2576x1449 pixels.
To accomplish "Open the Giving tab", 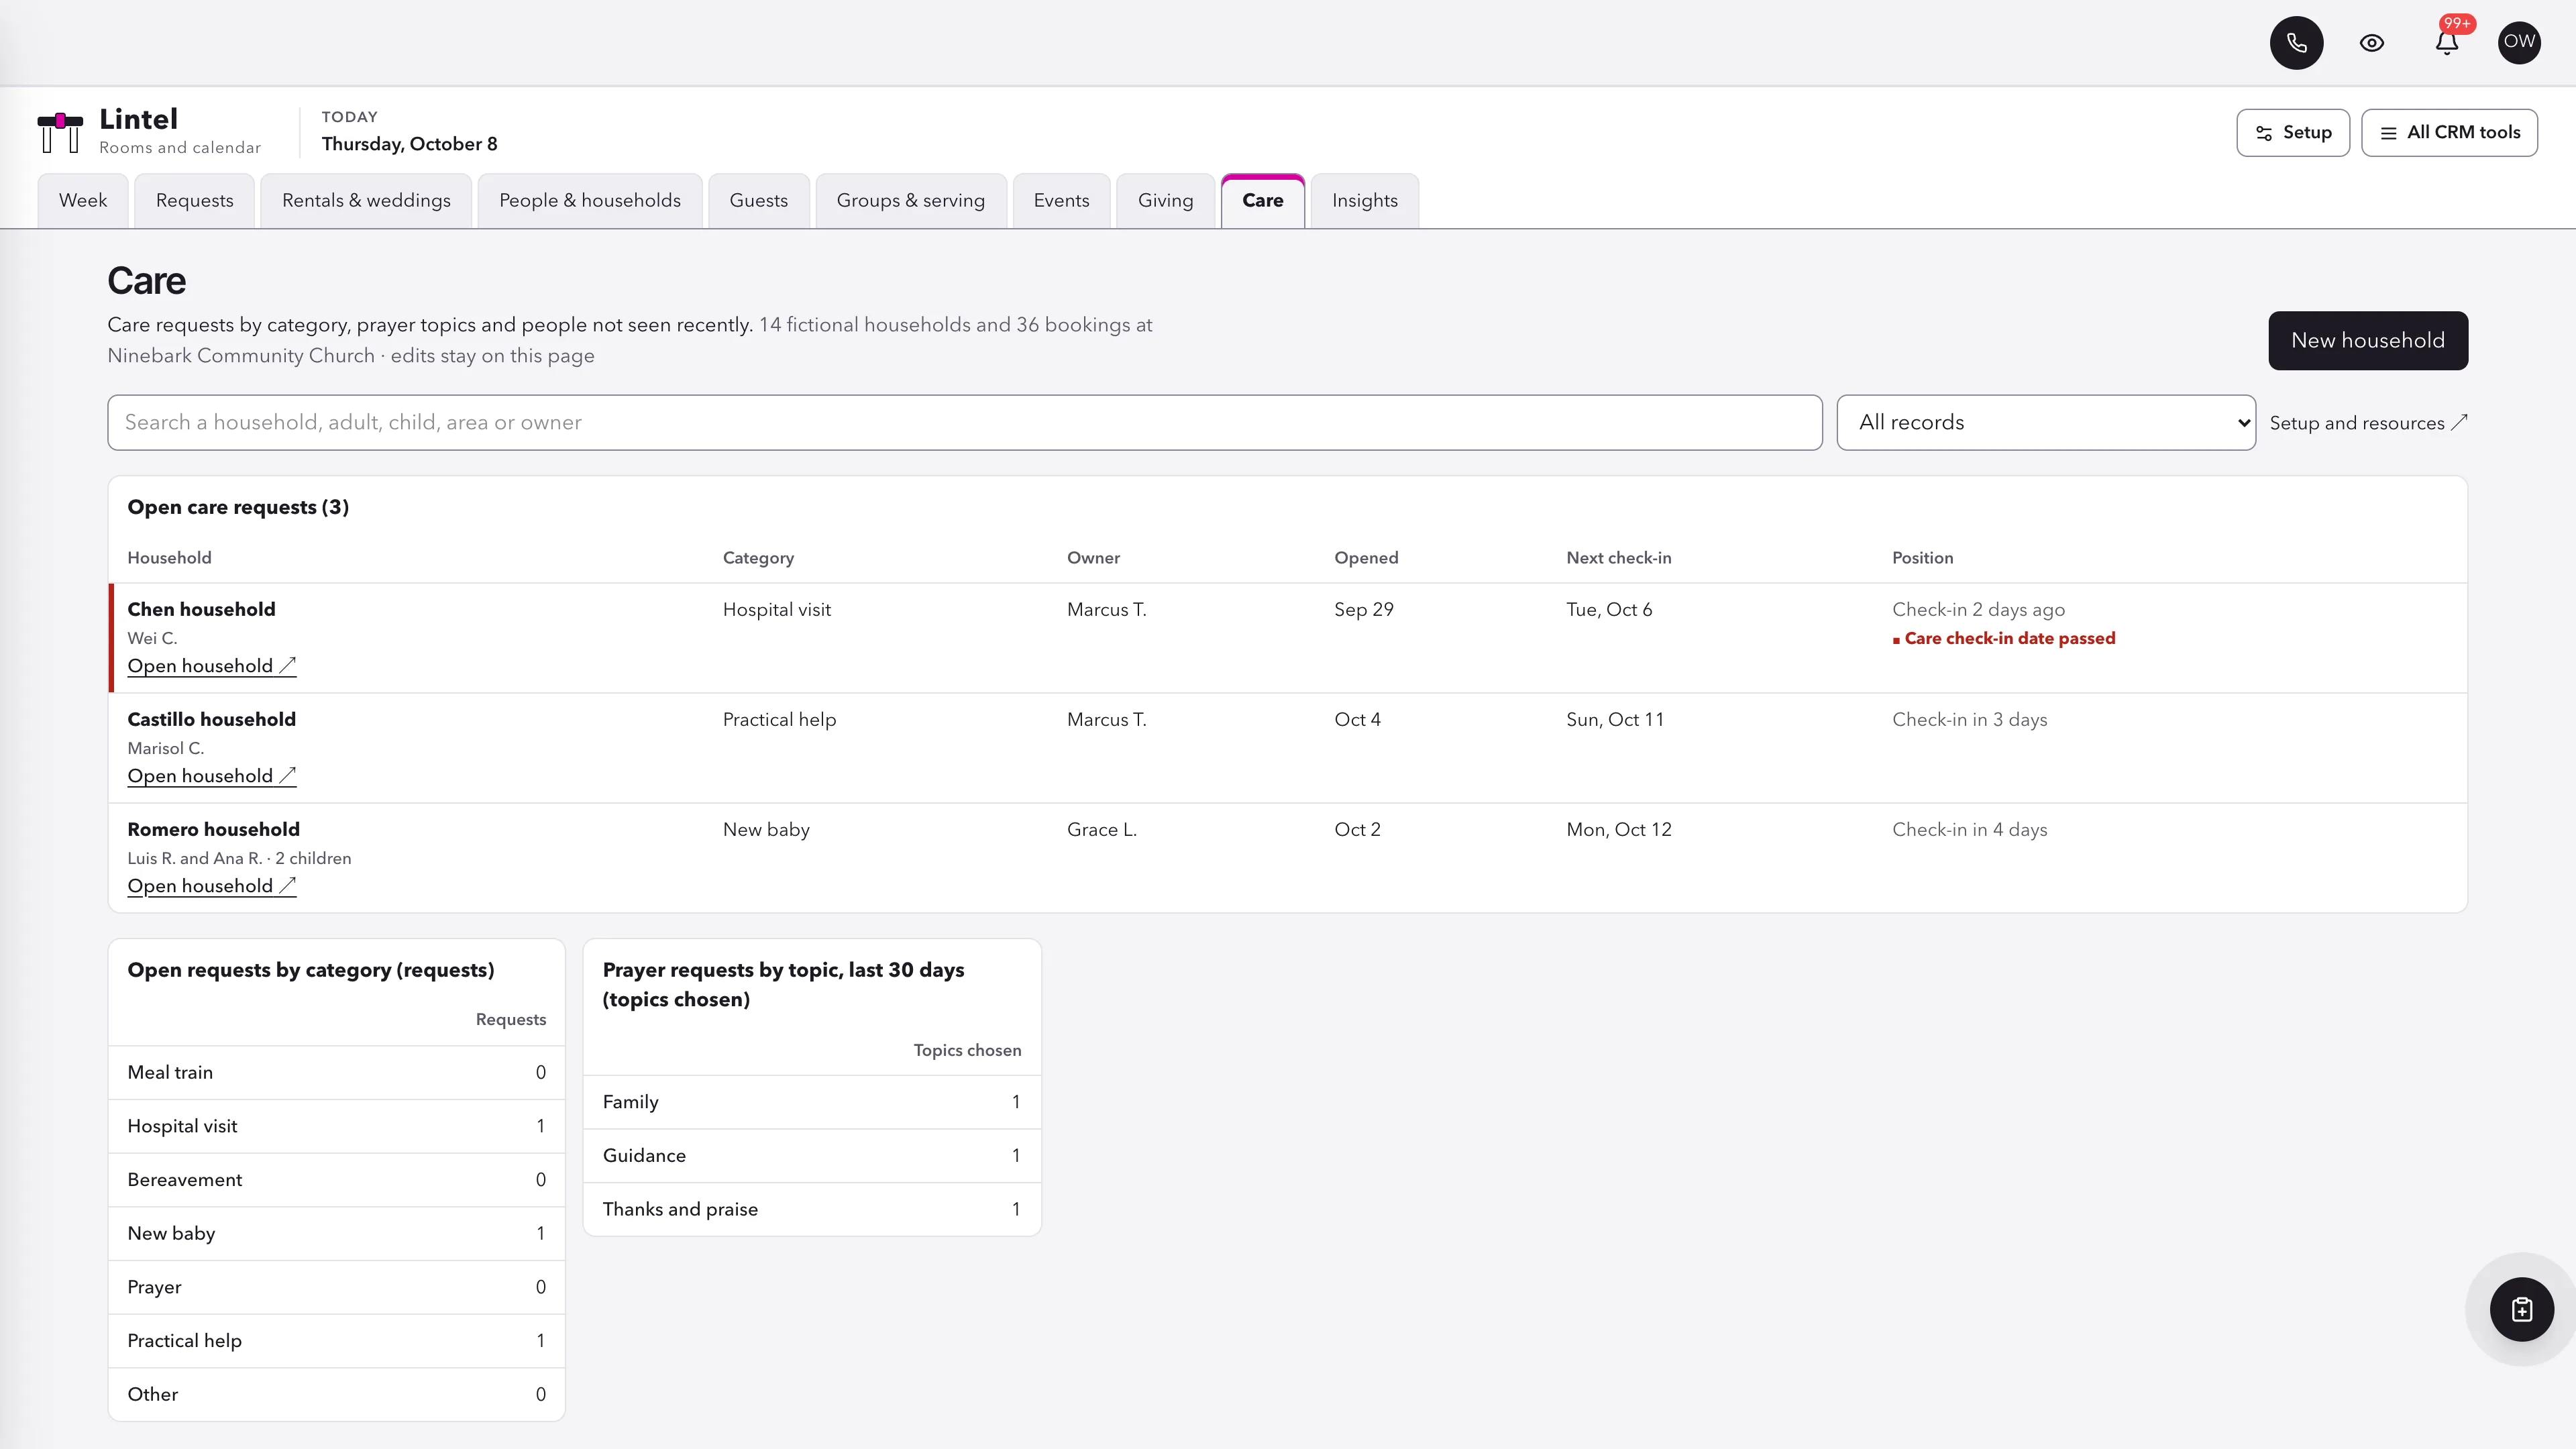I will click(1165, 201).
